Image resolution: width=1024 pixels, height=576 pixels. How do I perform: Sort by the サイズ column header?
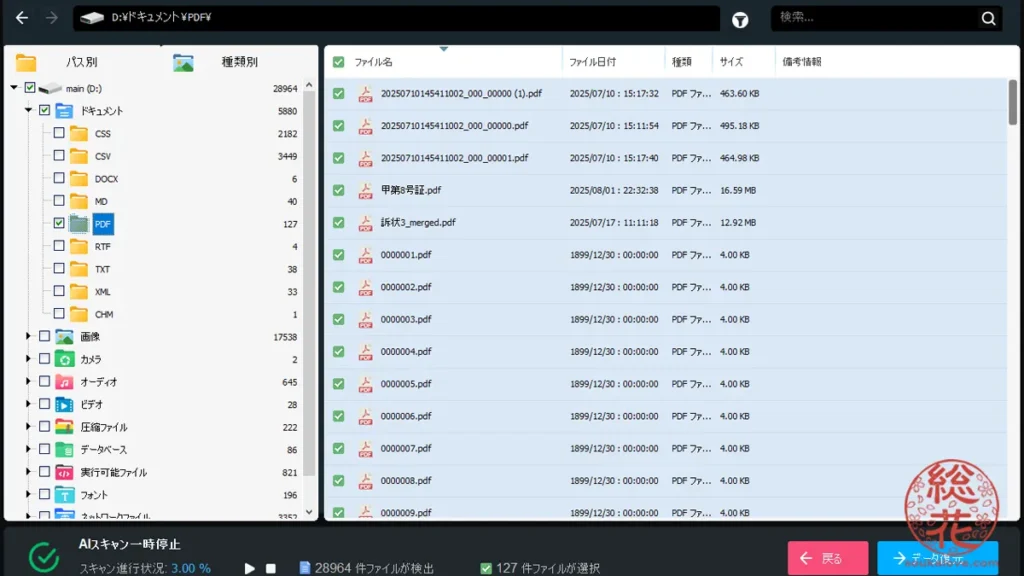pos(731,62)
